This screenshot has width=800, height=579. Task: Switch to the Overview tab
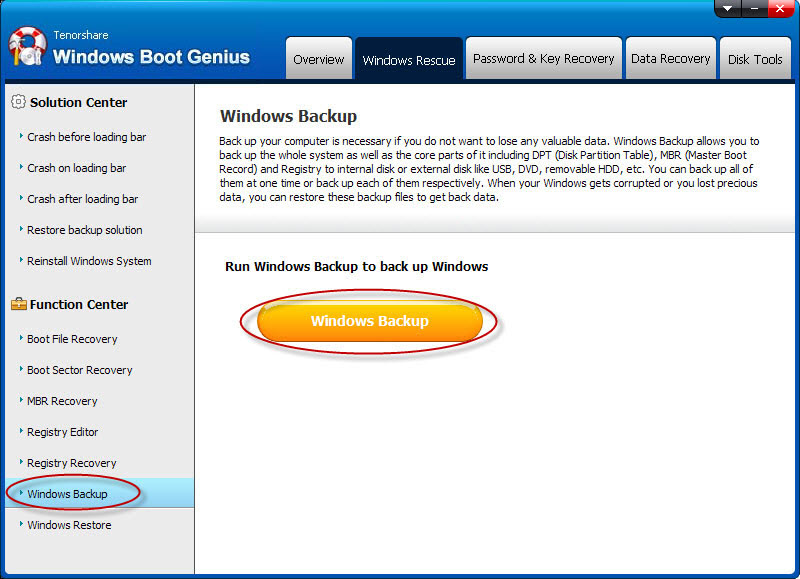coord(318,59)
